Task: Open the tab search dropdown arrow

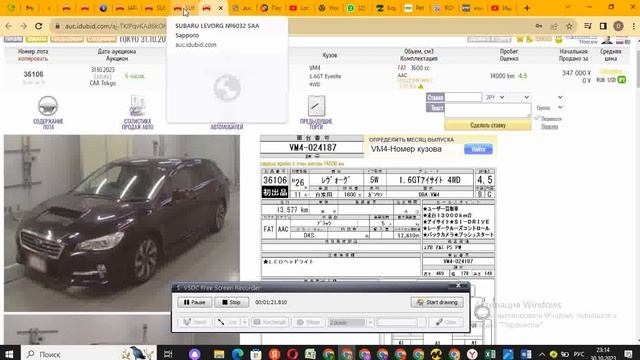Action: (568, 7)
